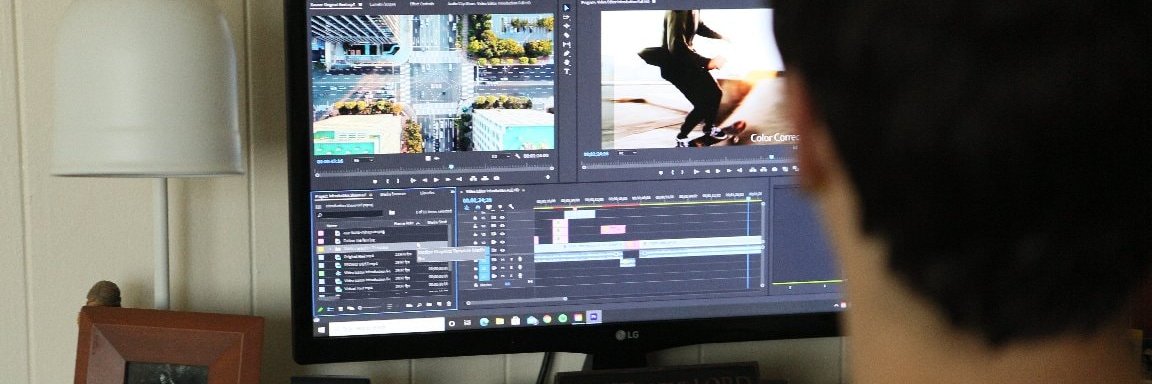This screenshot has width=1152, height=384.
Task: Switch Project panel to Icon View
Action: (x=340, y=308)
